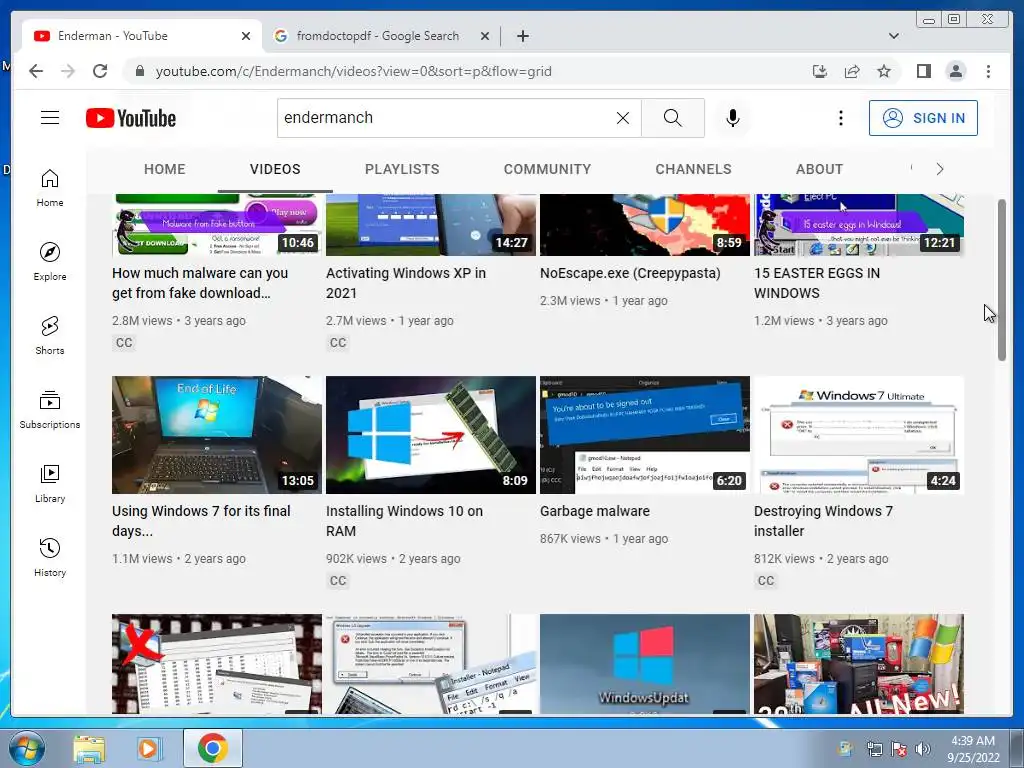Go to Home in the sidebar
This screenshot has height=768, width=1024.
click(50, 188)
